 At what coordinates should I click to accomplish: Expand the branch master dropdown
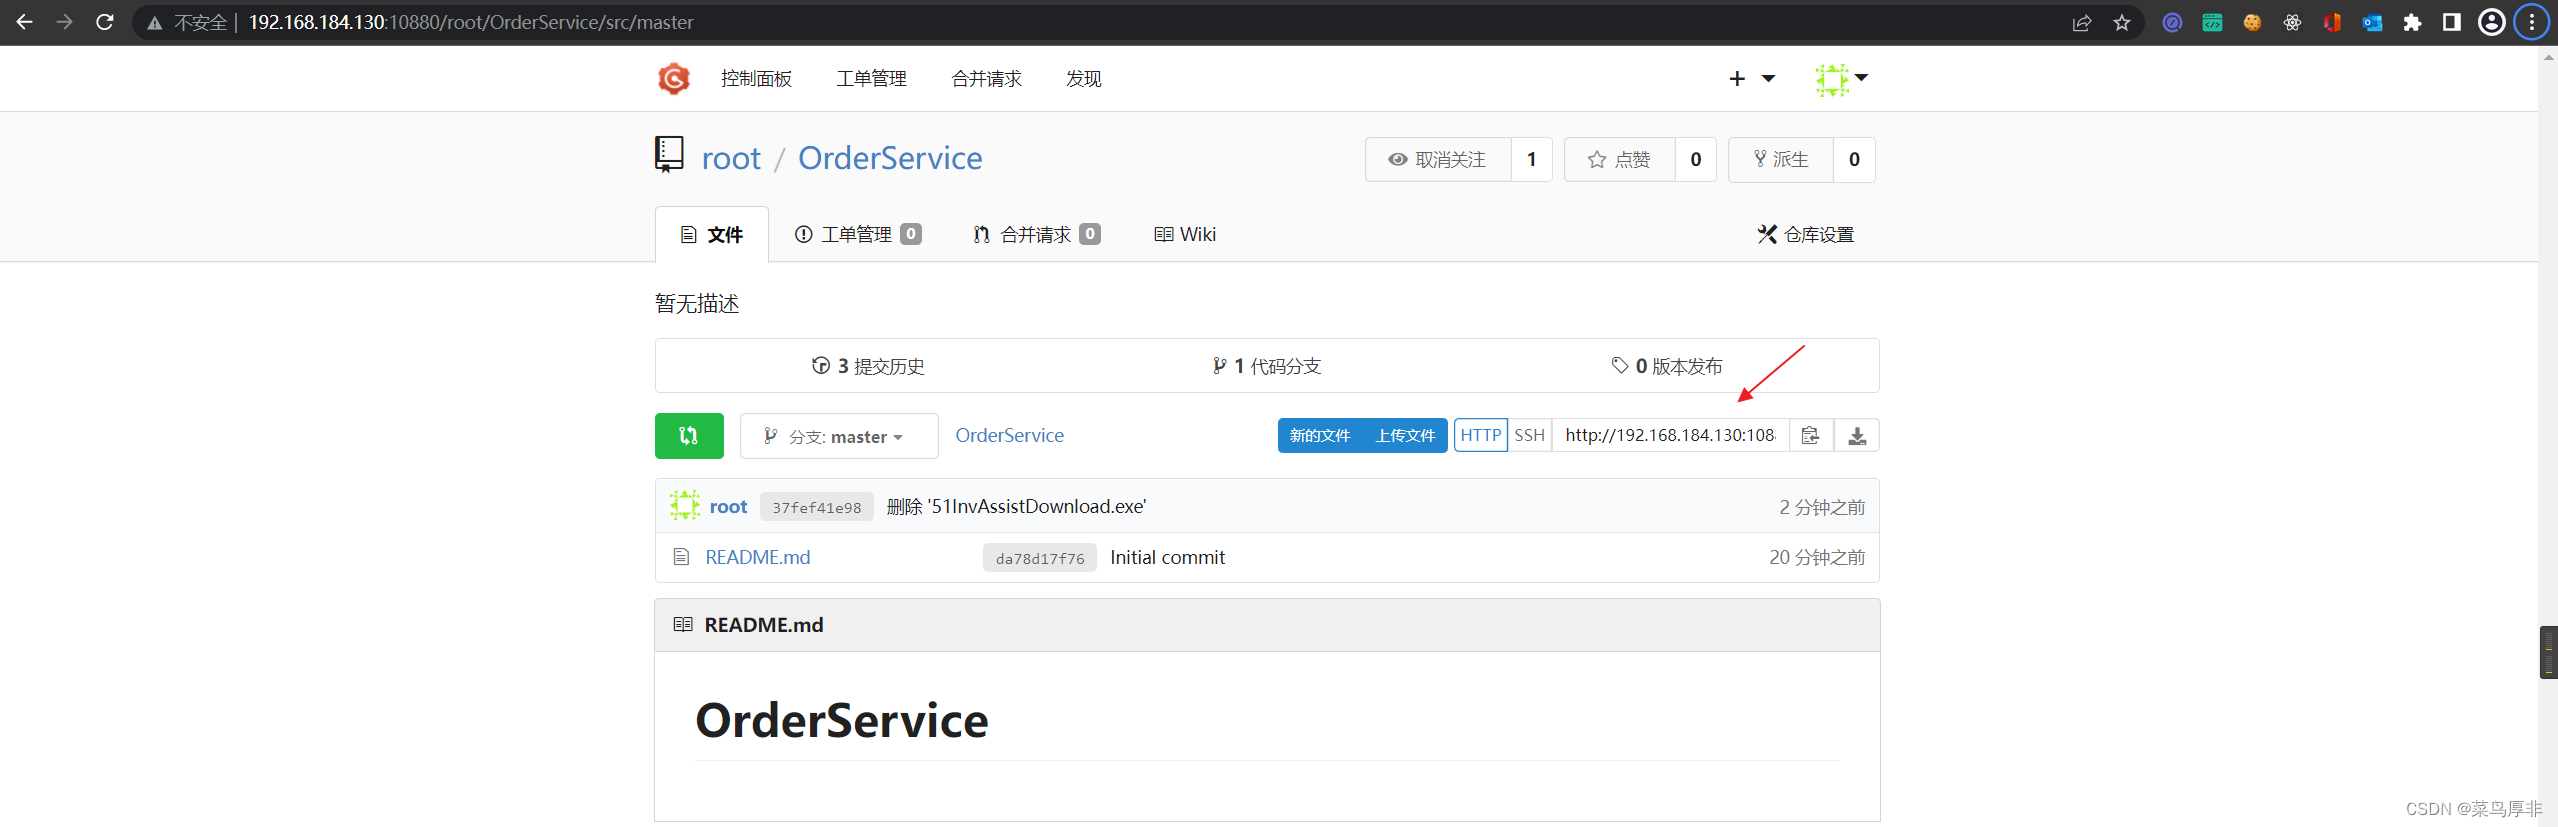click(x=839, y=436)
